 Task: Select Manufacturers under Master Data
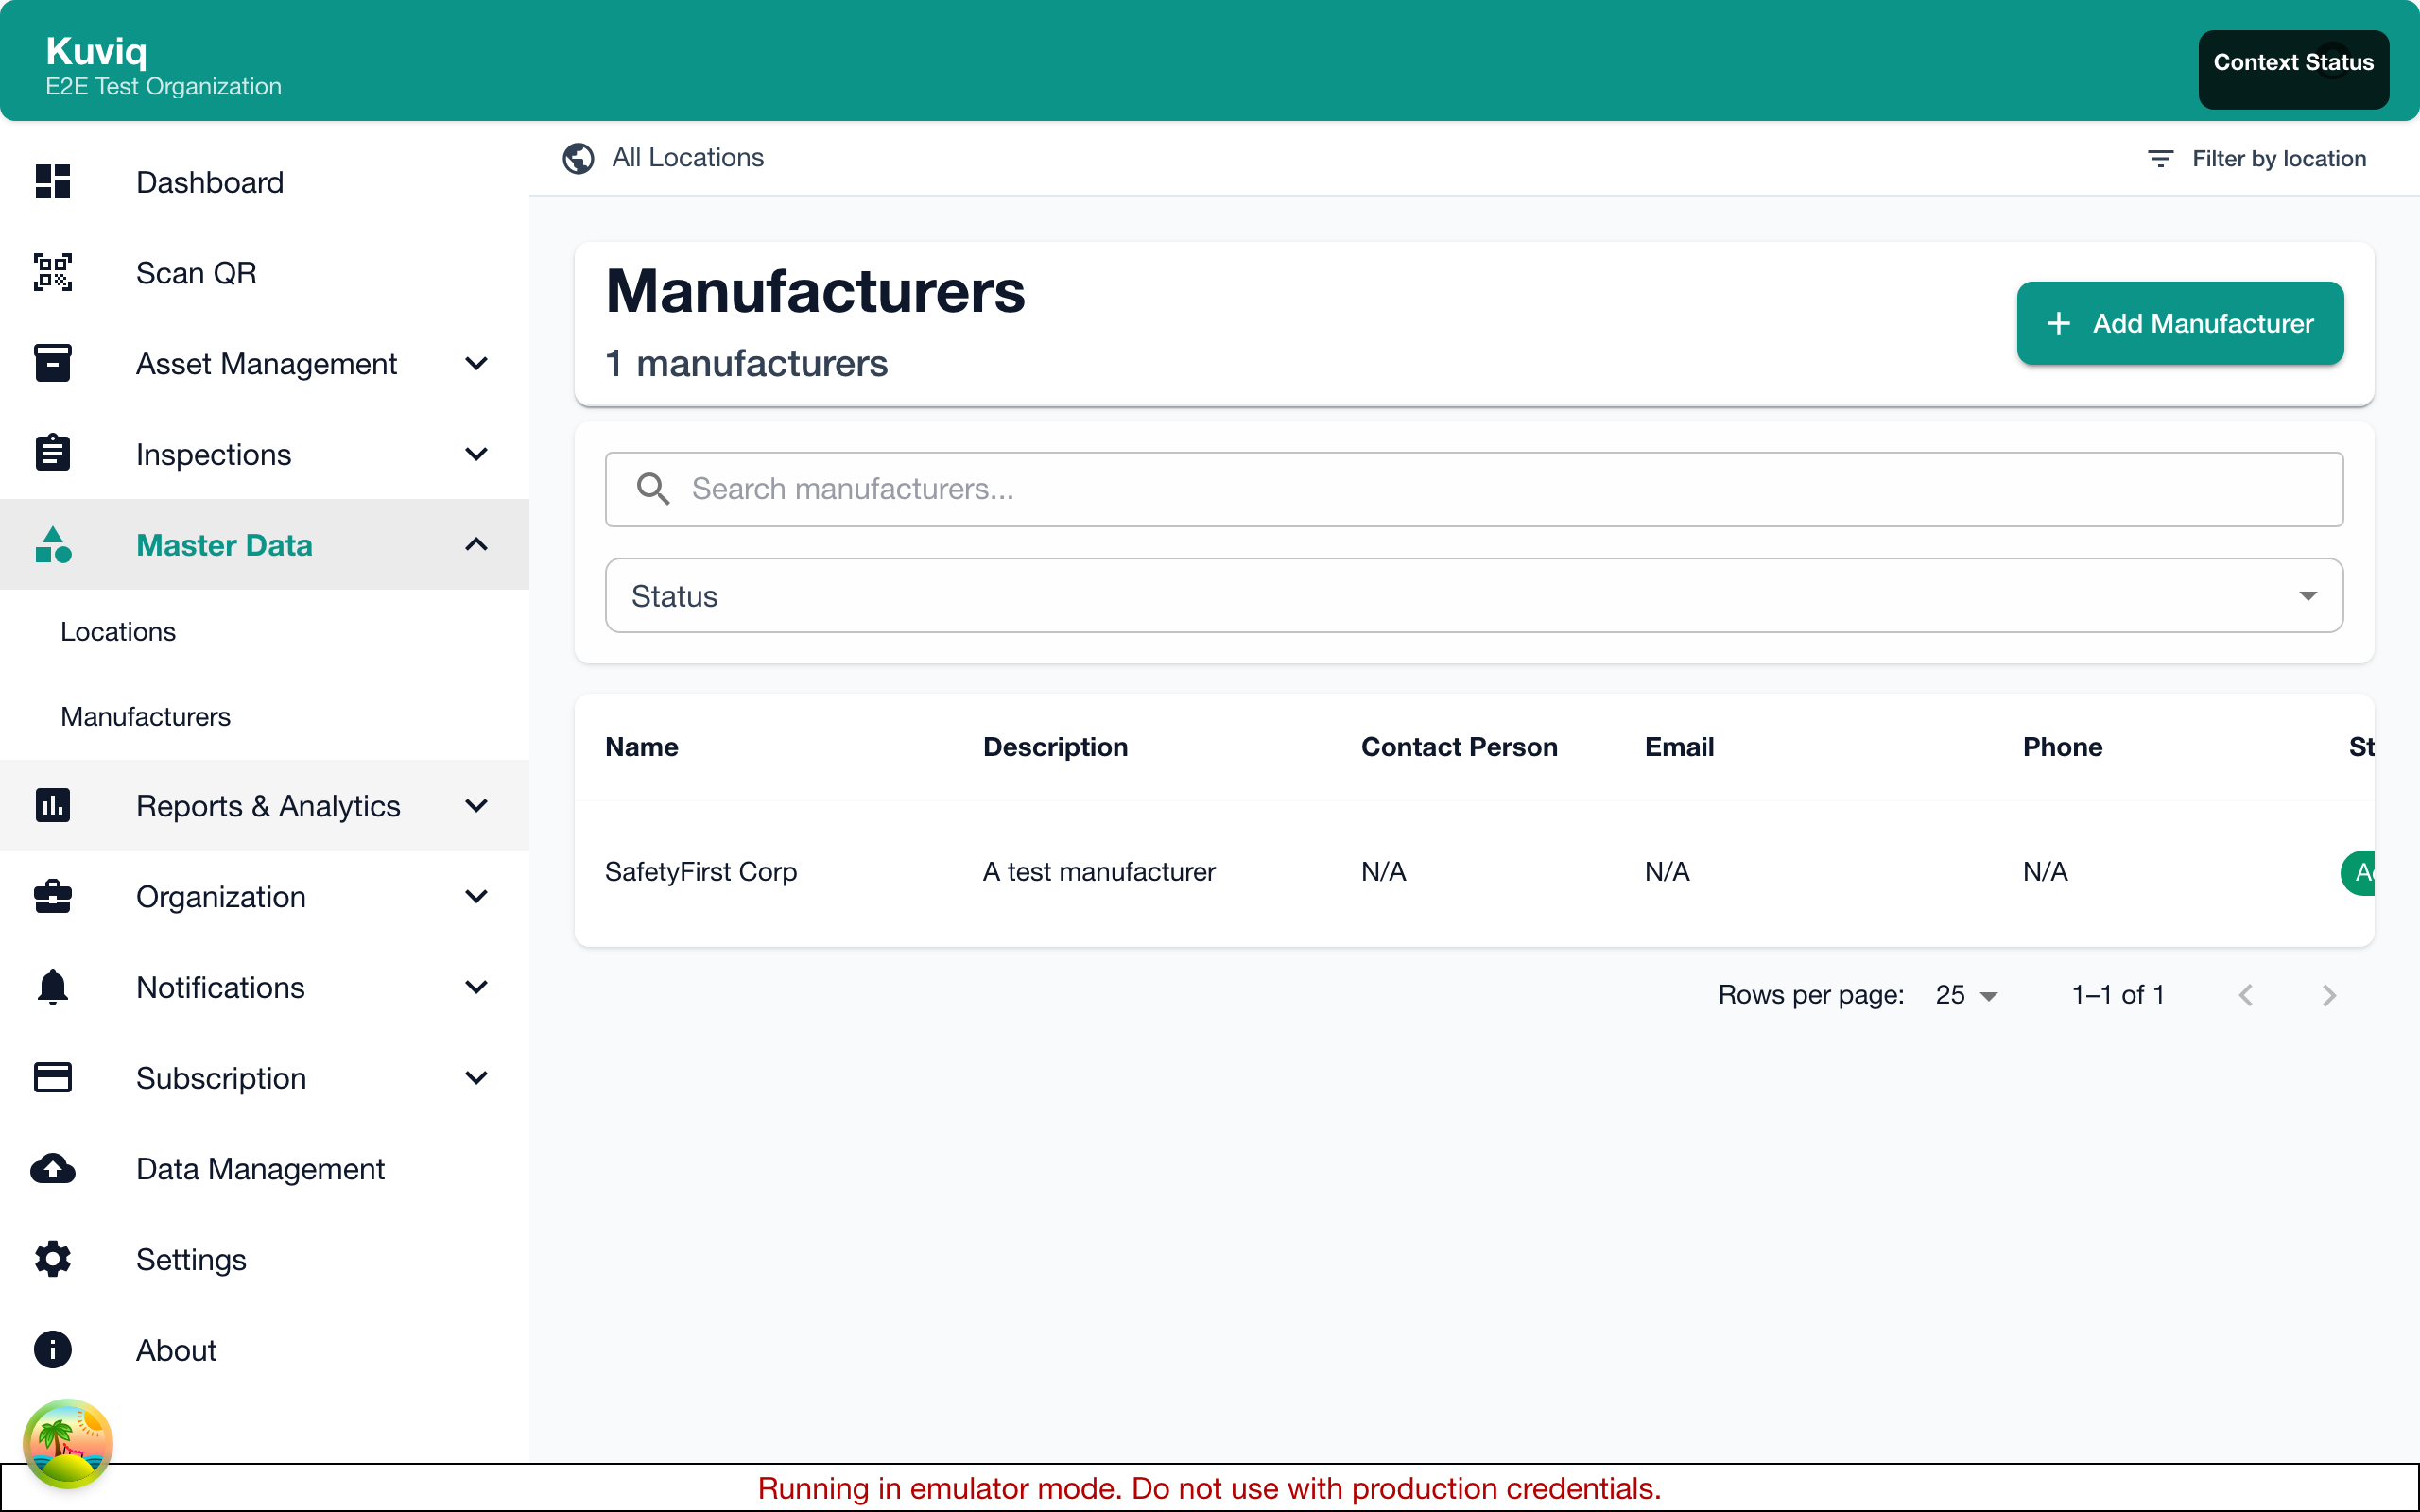pos(145,716)
